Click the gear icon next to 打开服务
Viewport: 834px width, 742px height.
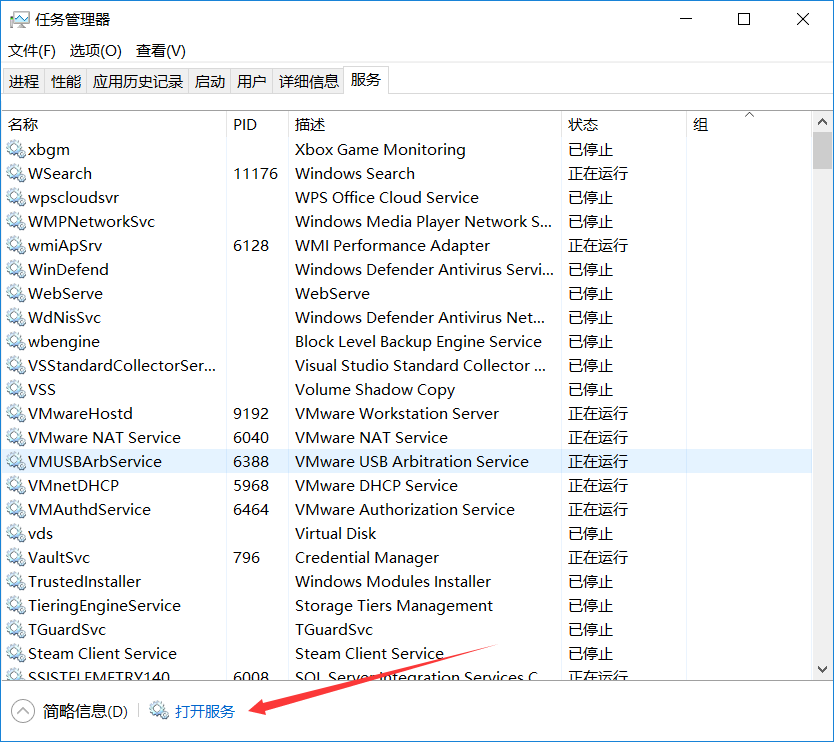159,711
